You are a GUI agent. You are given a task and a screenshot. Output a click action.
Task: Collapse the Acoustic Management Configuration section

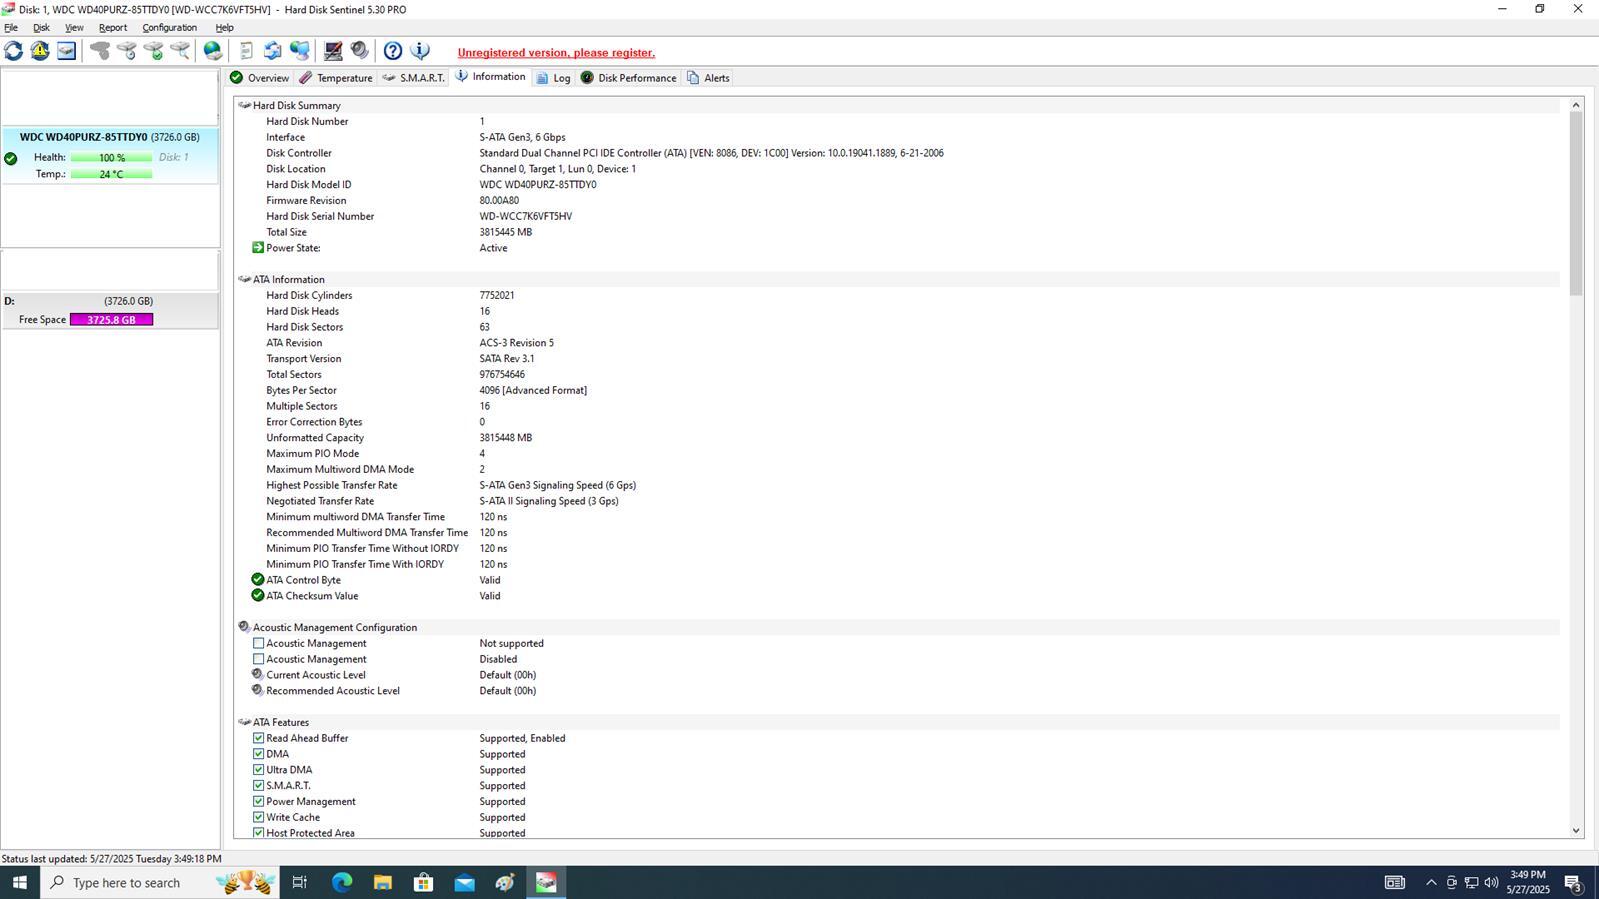pyautogui.click(x=244, y=628)
